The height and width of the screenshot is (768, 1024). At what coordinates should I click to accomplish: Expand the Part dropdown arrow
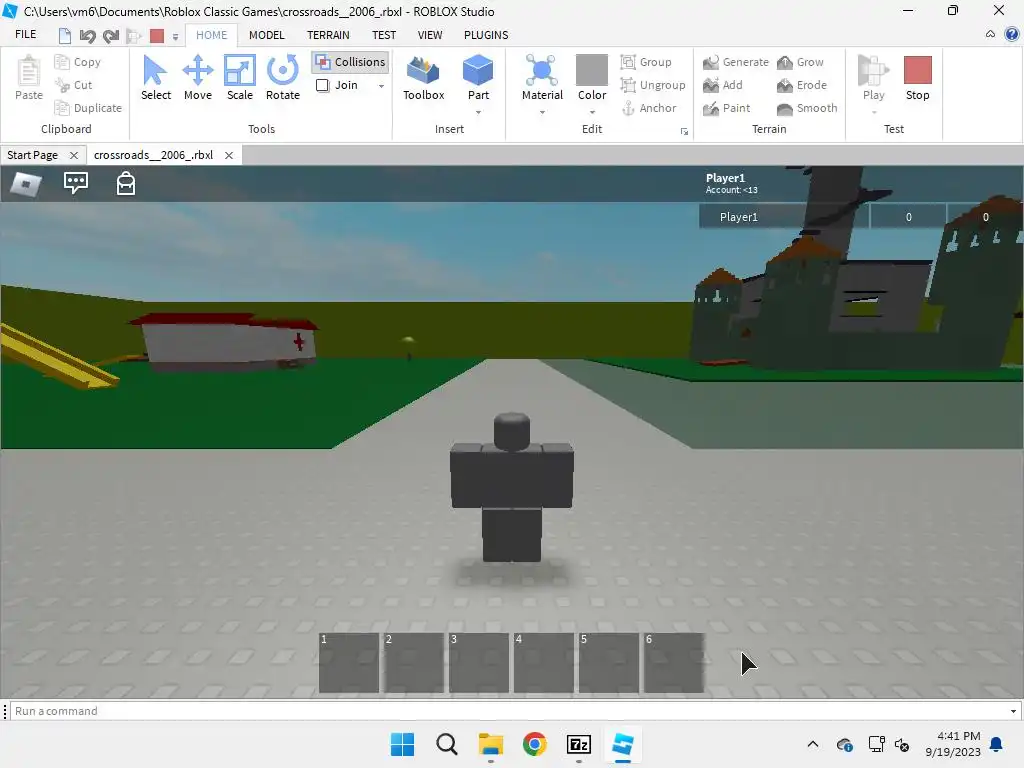(x=478, y=112)
